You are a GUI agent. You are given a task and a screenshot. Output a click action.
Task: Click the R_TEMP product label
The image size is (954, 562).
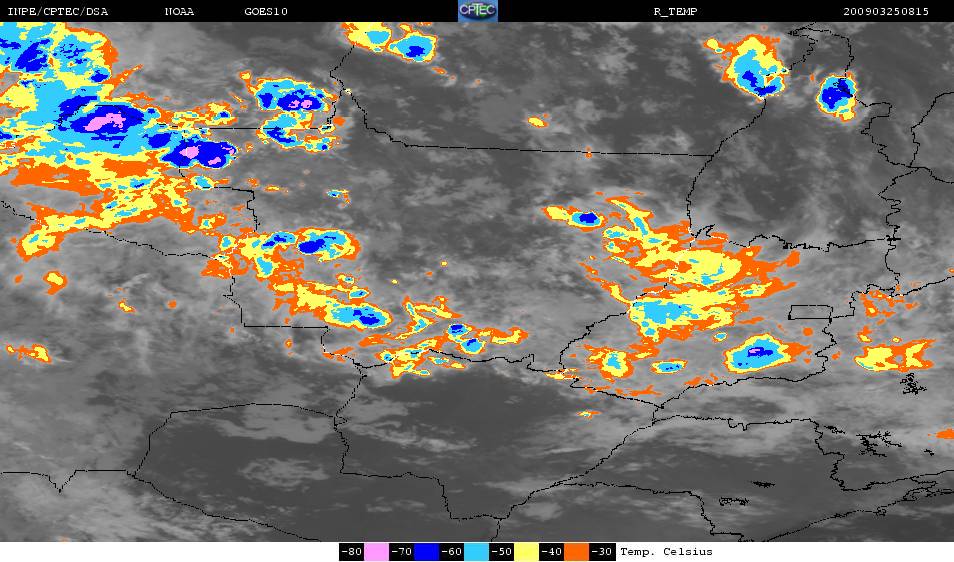point(675,12)
